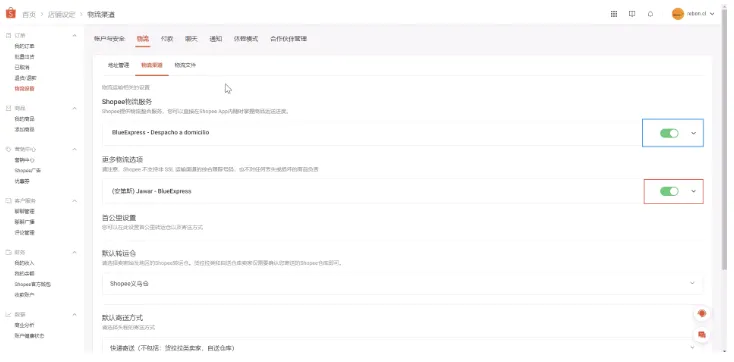
Task: Open the red highlighted 物流设置 sidebar item
Action: (24, 89)
